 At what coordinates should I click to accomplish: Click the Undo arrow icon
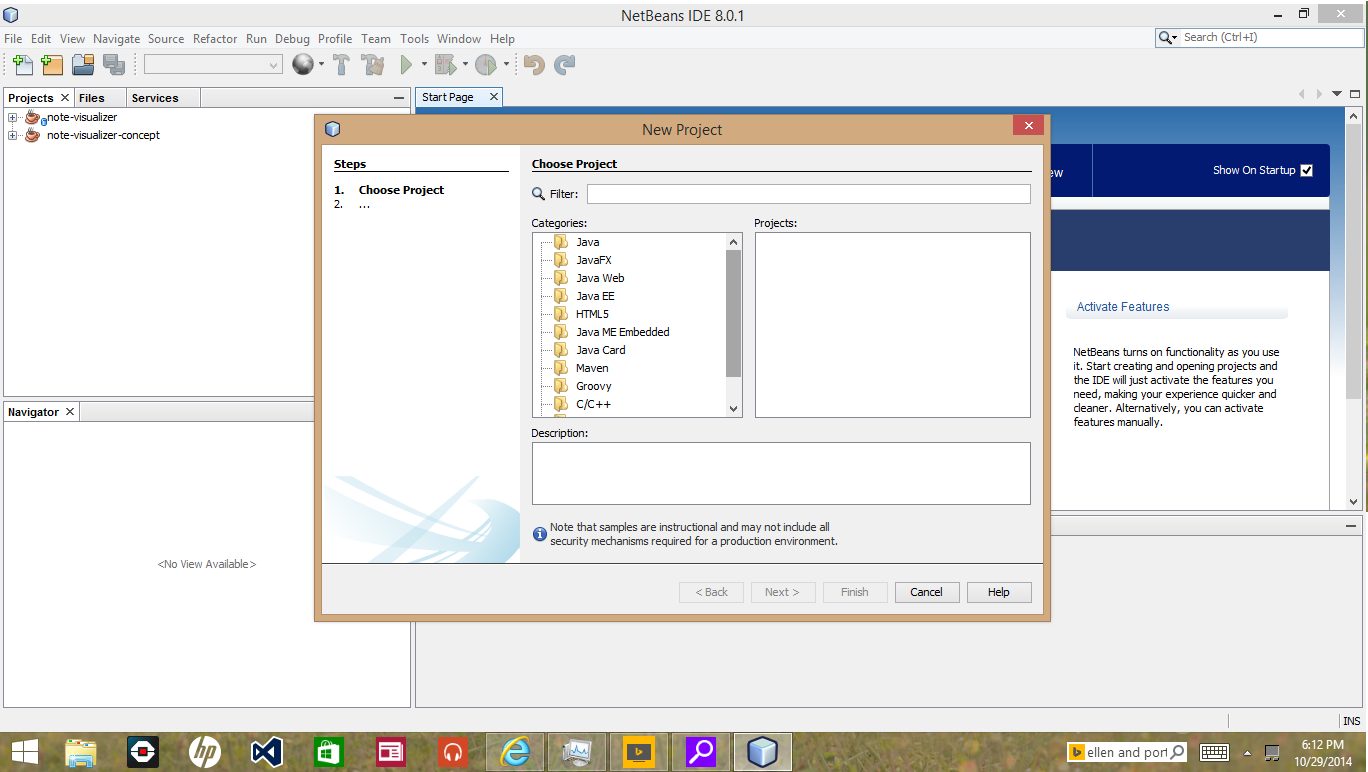click(534, 65)
